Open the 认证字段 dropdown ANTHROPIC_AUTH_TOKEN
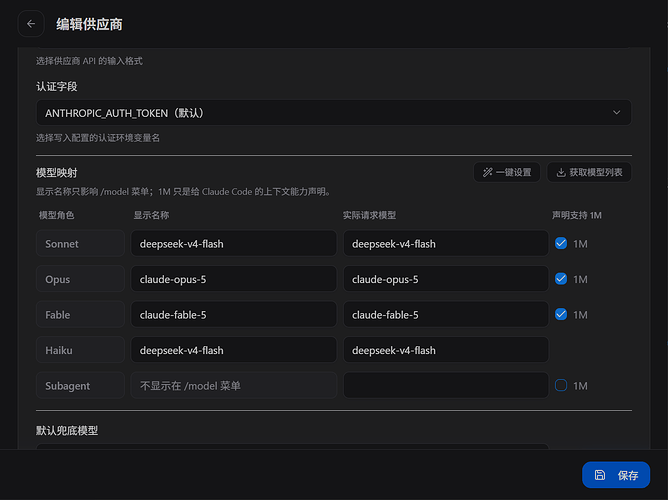Viewport: 668px width, 500px height. [334, 113]
